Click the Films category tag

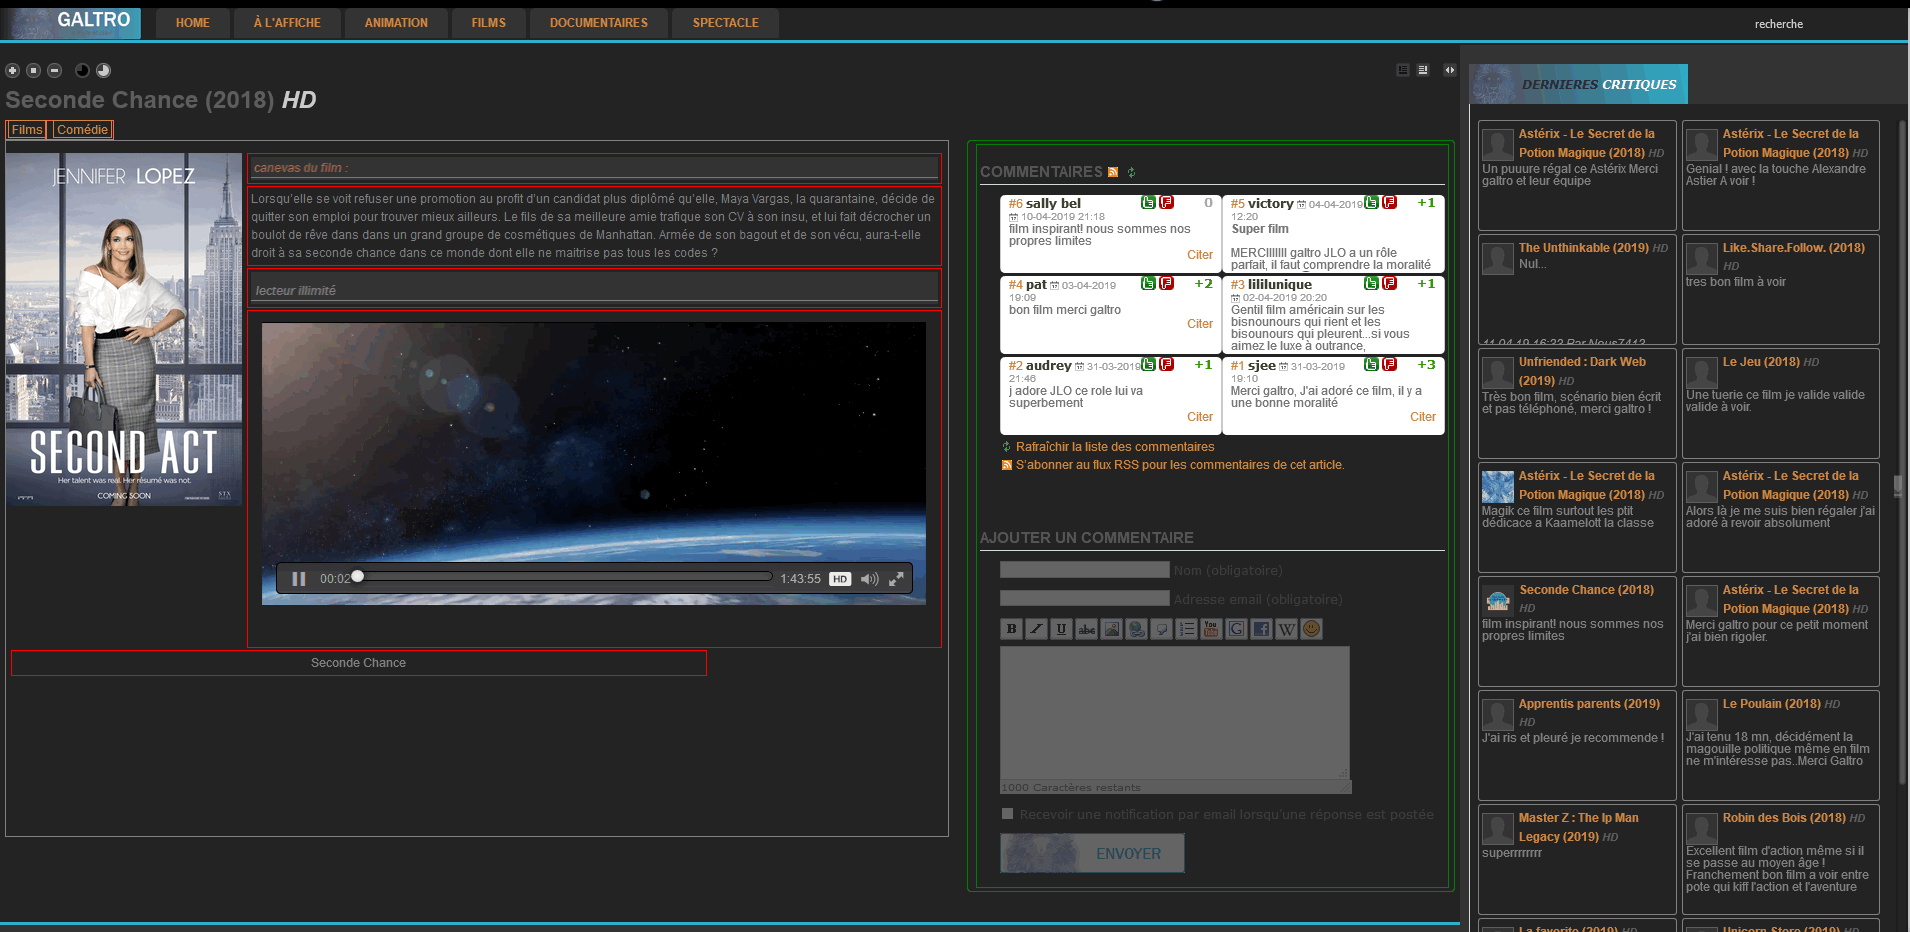click(x=27, y=130)
